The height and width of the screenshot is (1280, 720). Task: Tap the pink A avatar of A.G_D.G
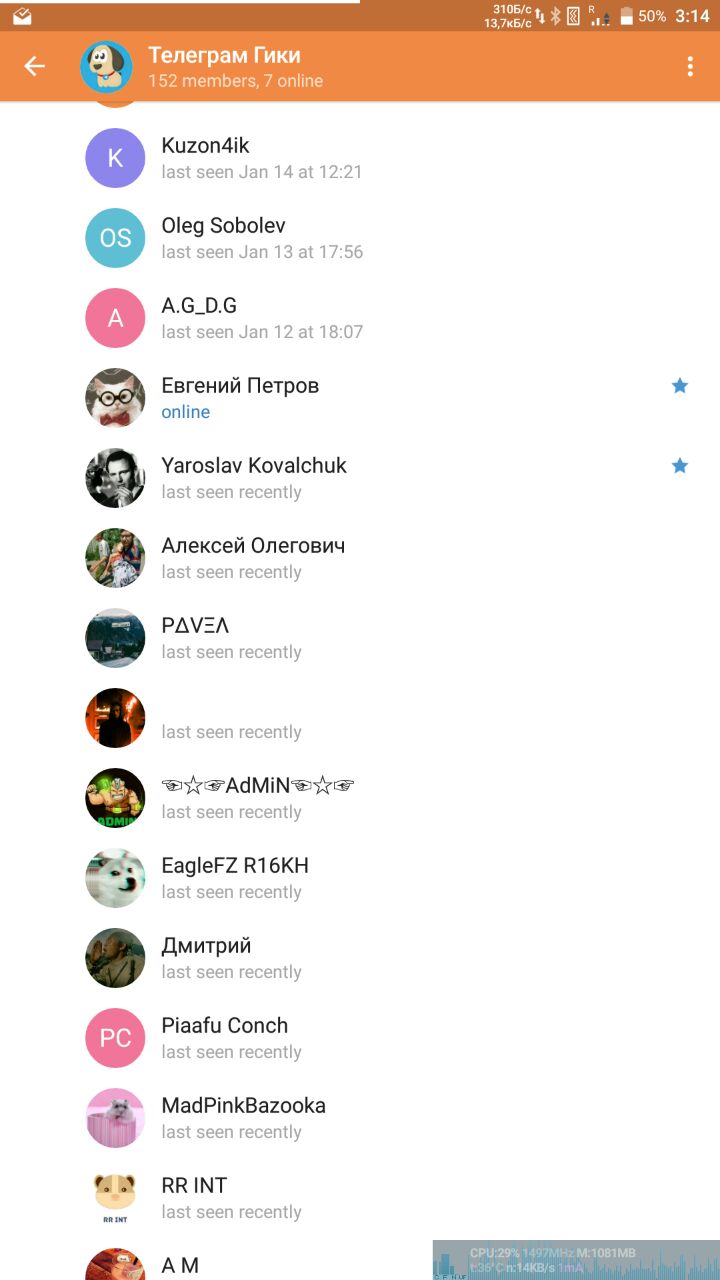[x=115, y=318]
